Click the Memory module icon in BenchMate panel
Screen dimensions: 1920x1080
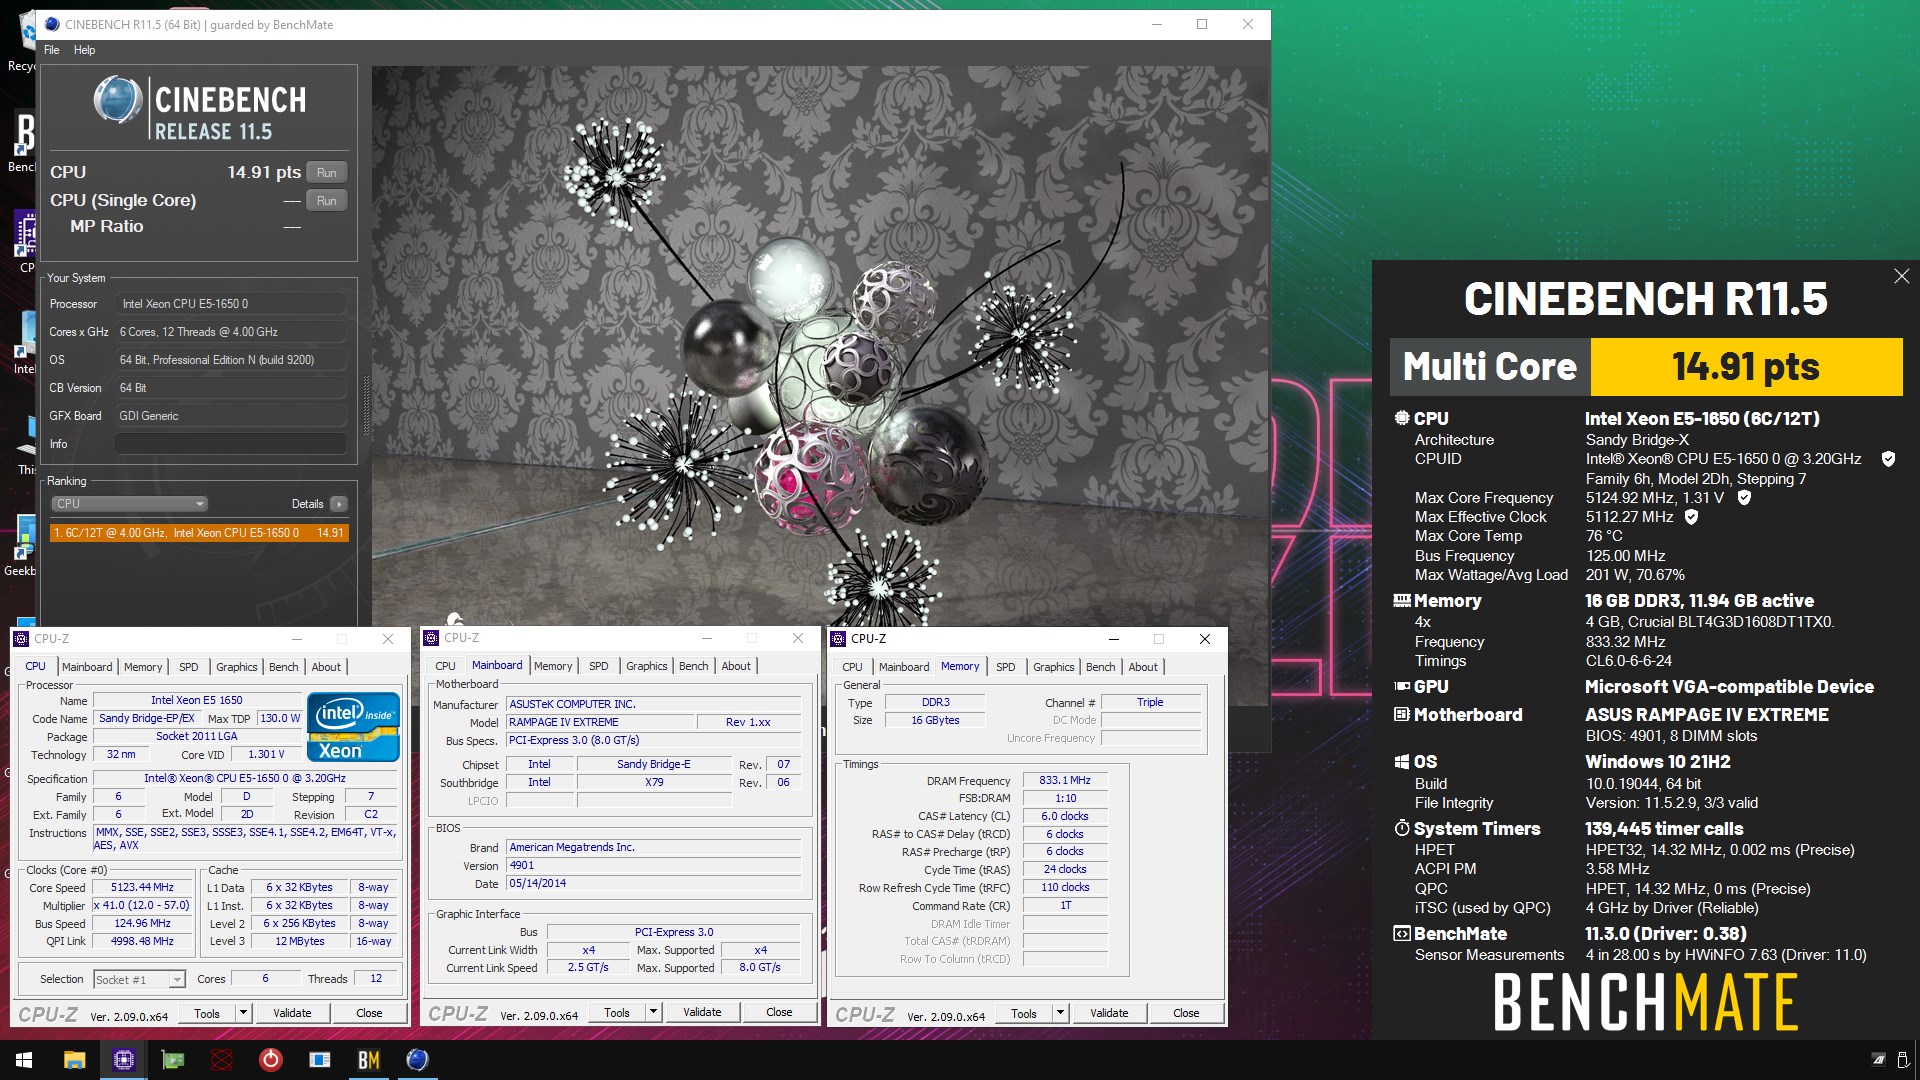pos(1402,601)
